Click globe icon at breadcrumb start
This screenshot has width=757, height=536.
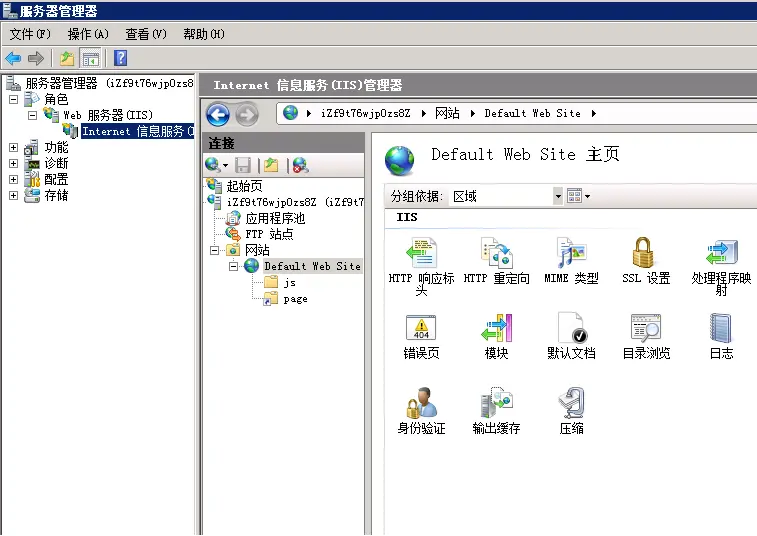291,113
